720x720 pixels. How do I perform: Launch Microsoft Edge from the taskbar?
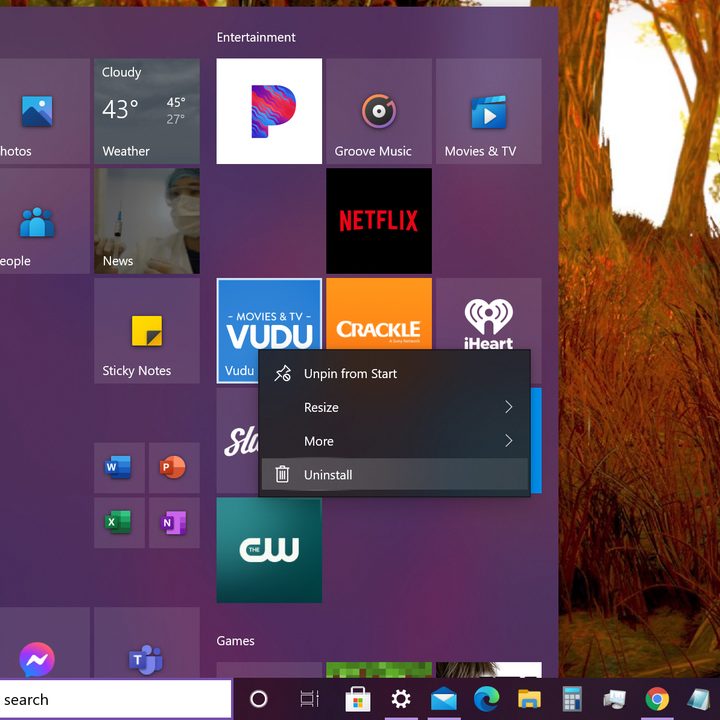(x=486, y=699)
